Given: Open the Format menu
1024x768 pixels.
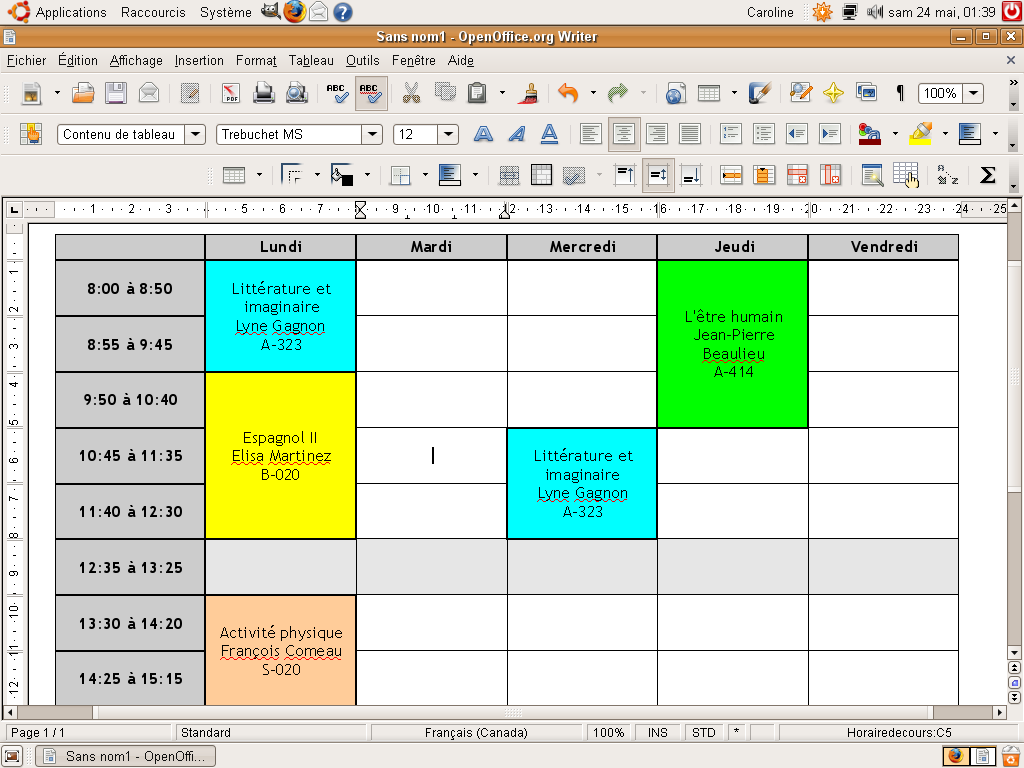Looking at the screenshot, I should (256, 60).
